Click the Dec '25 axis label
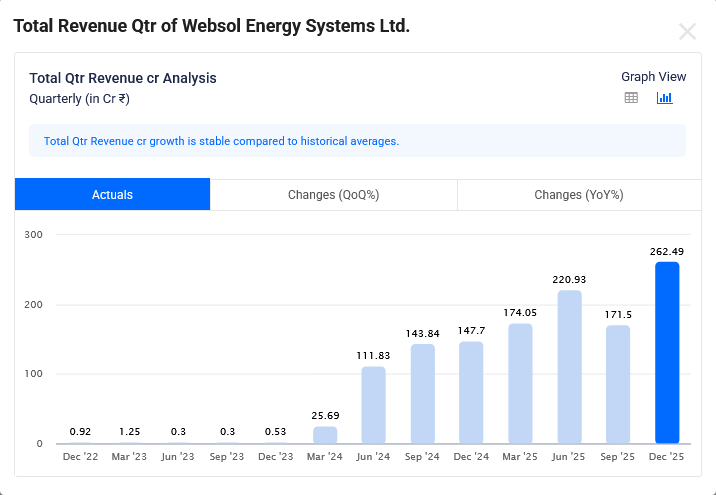Viewport: 716px width, 495px height. point(667,457)
